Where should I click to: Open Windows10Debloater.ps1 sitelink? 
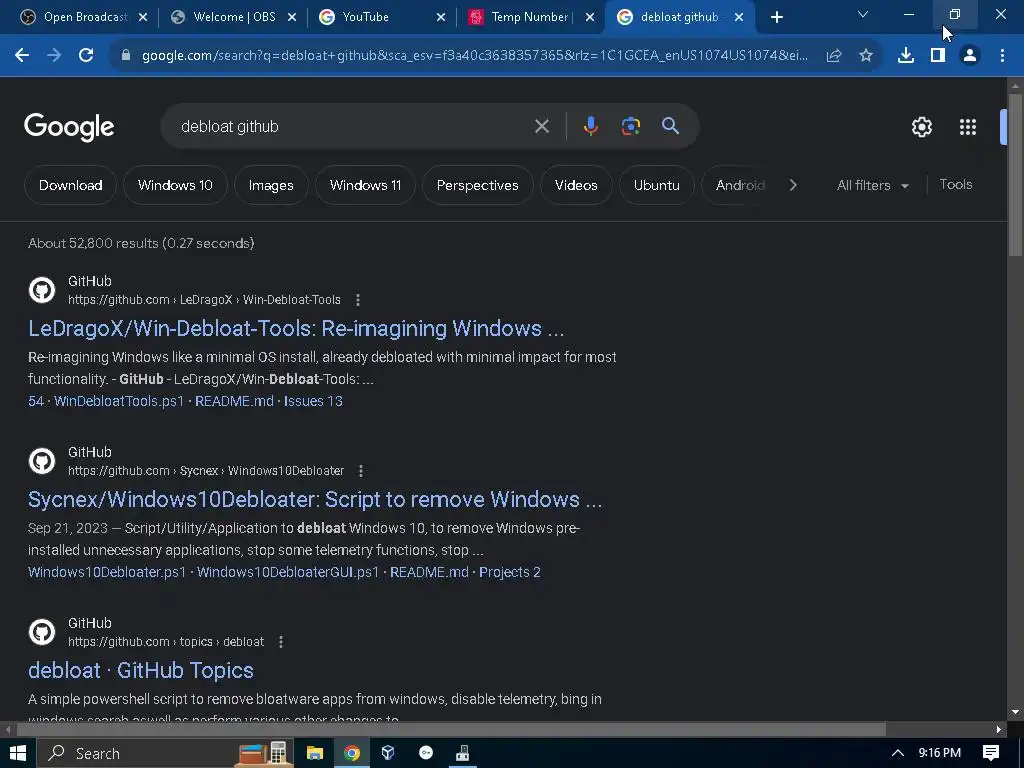pos(107,572)
